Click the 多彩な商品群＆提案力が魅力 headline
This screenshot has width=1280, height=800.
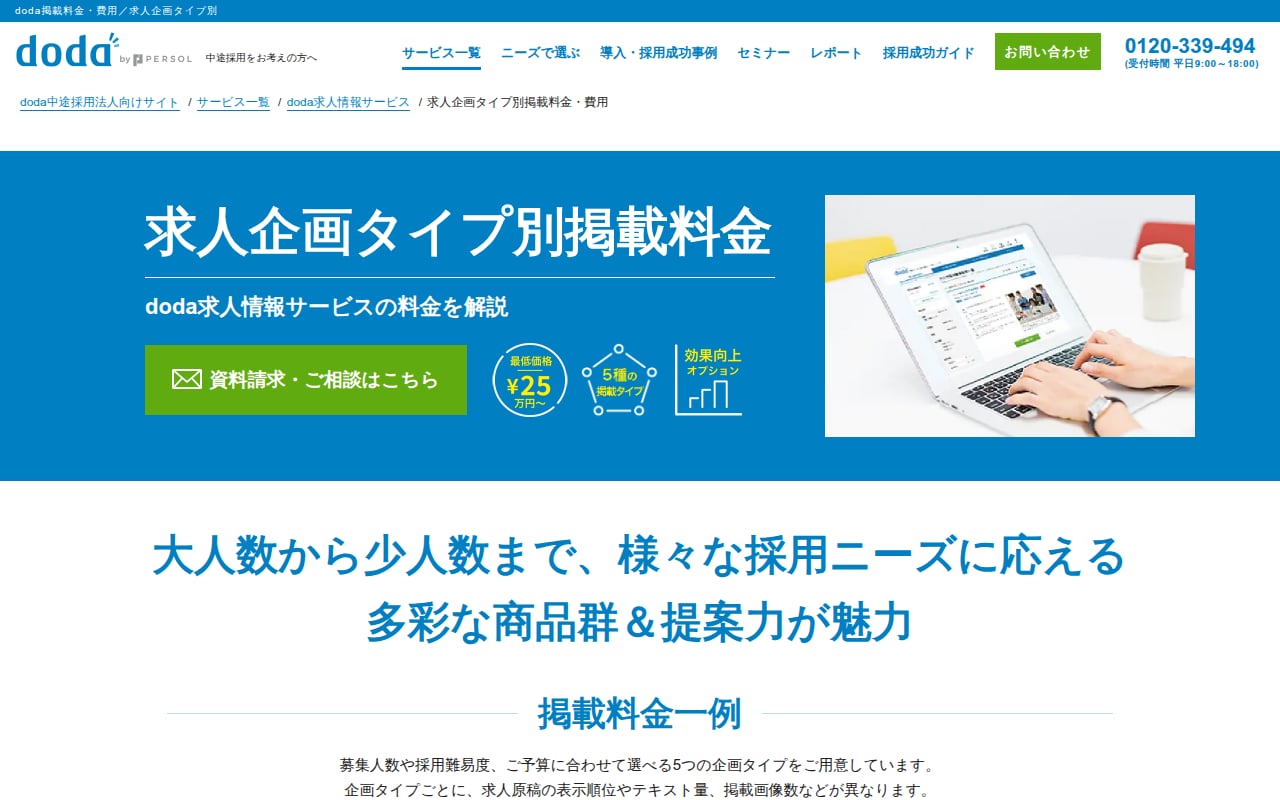pos(640,621)
